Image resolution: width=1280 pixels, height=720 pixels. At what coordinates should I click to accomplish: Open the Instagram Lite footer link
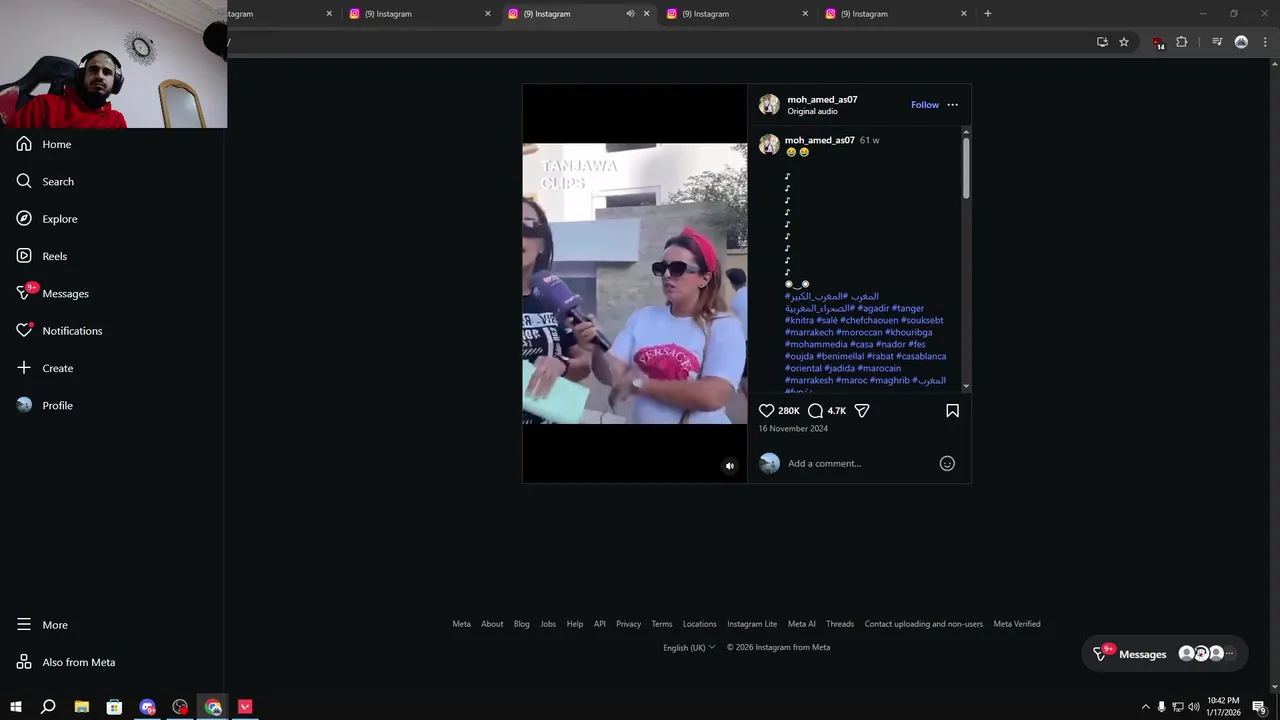coord(752,624)
